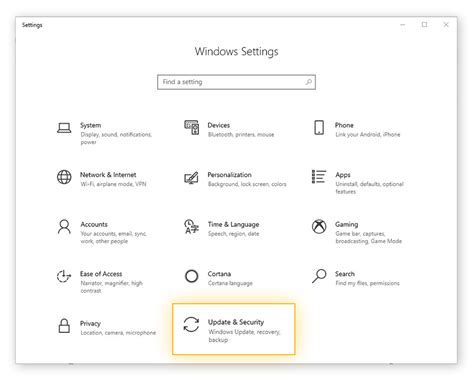
Task: Open the Phone settings heading
Action: pyautogui.click(x=344, y=125)
